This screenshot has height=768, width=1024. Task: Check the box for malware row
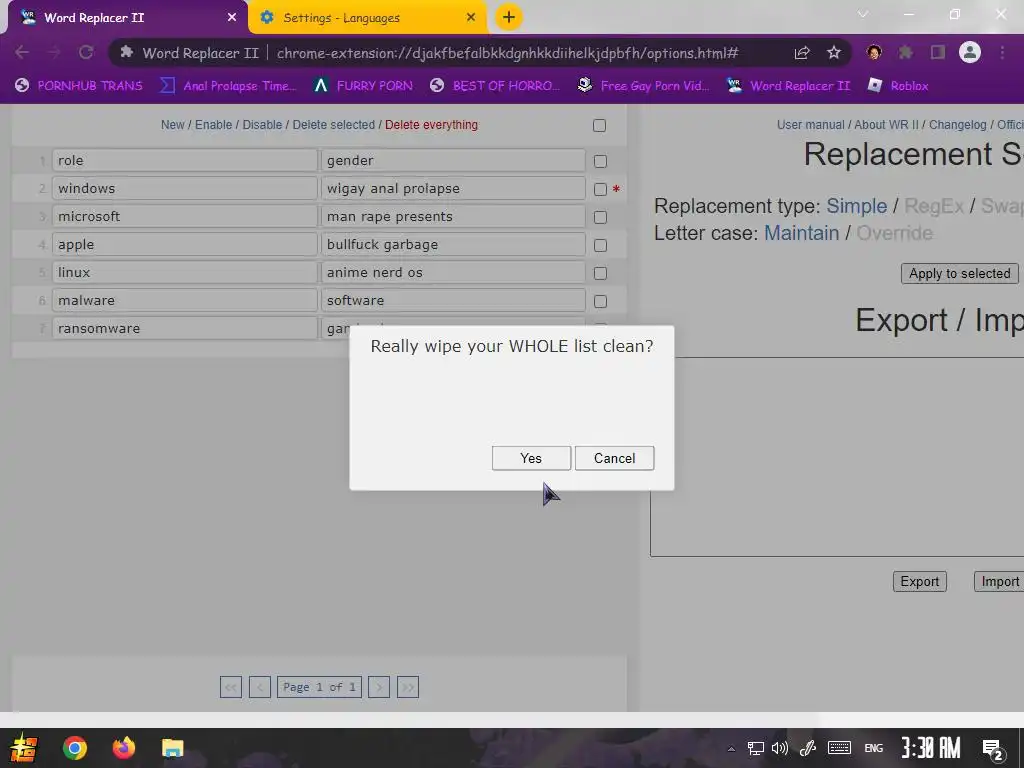pyautogui.click(x=600, y=302)
